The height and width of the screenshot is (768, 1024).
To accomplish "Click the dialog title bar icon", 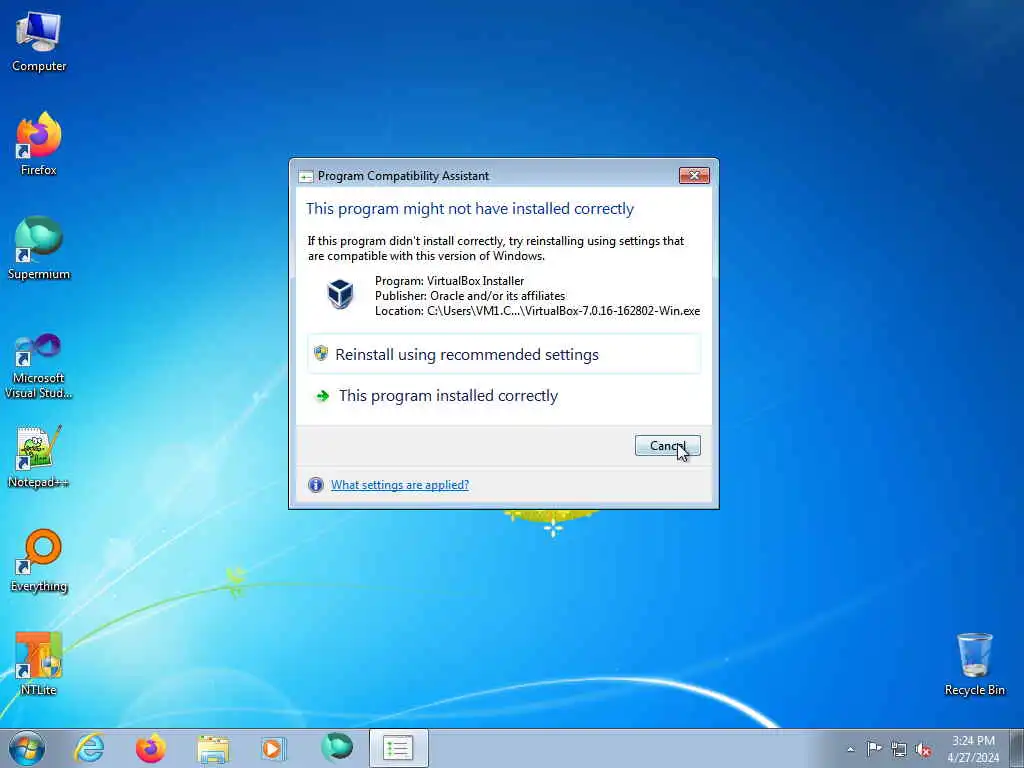I will tap(306, 176).
